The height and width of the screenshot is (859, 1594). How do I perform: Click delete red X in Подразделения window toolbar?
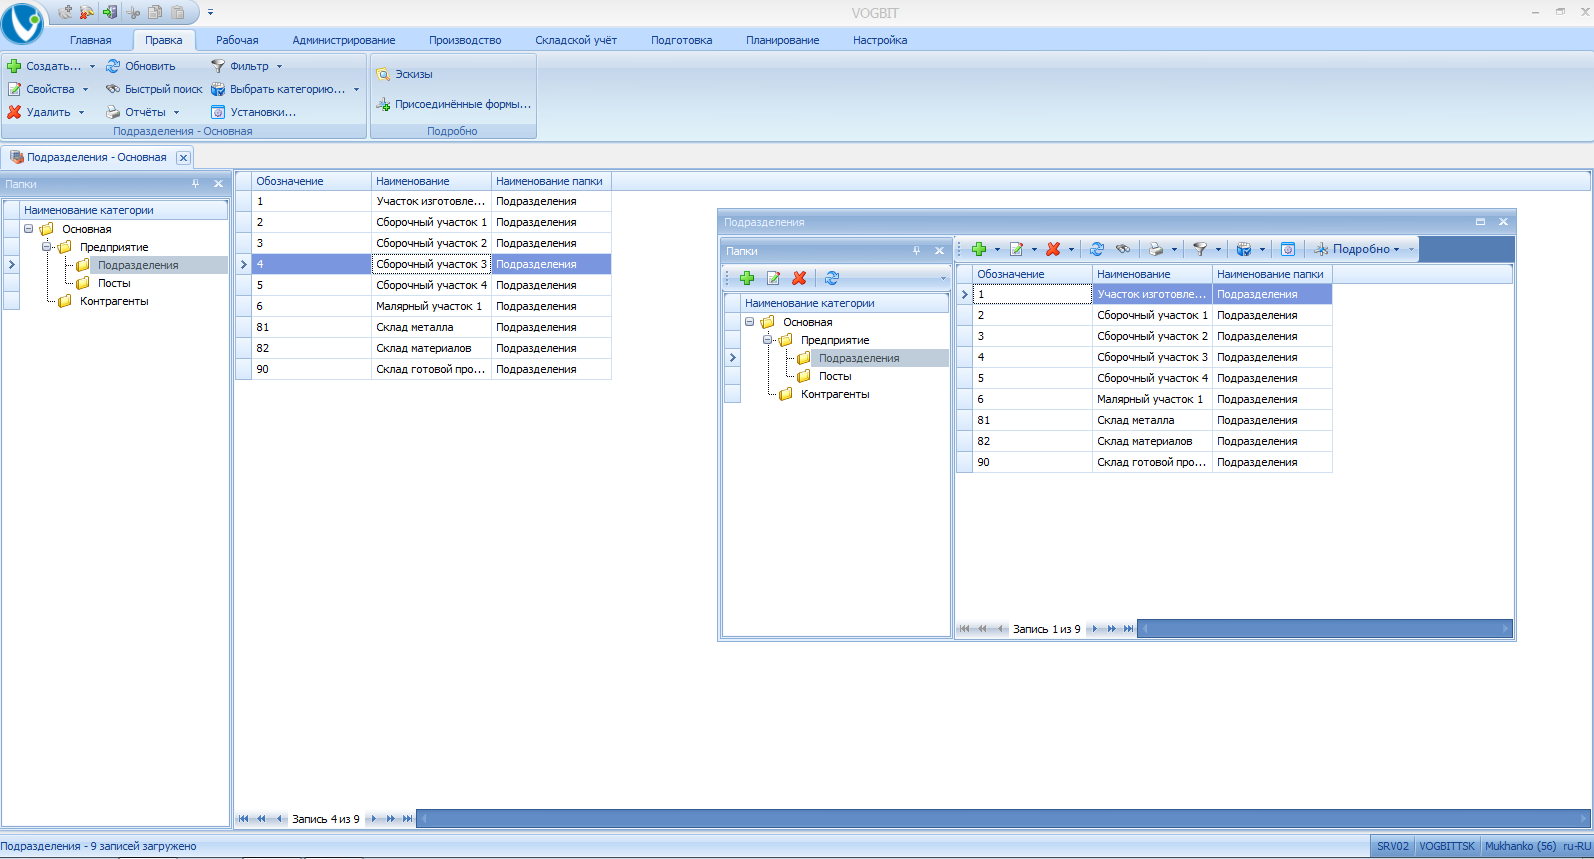pos(1053,249)
